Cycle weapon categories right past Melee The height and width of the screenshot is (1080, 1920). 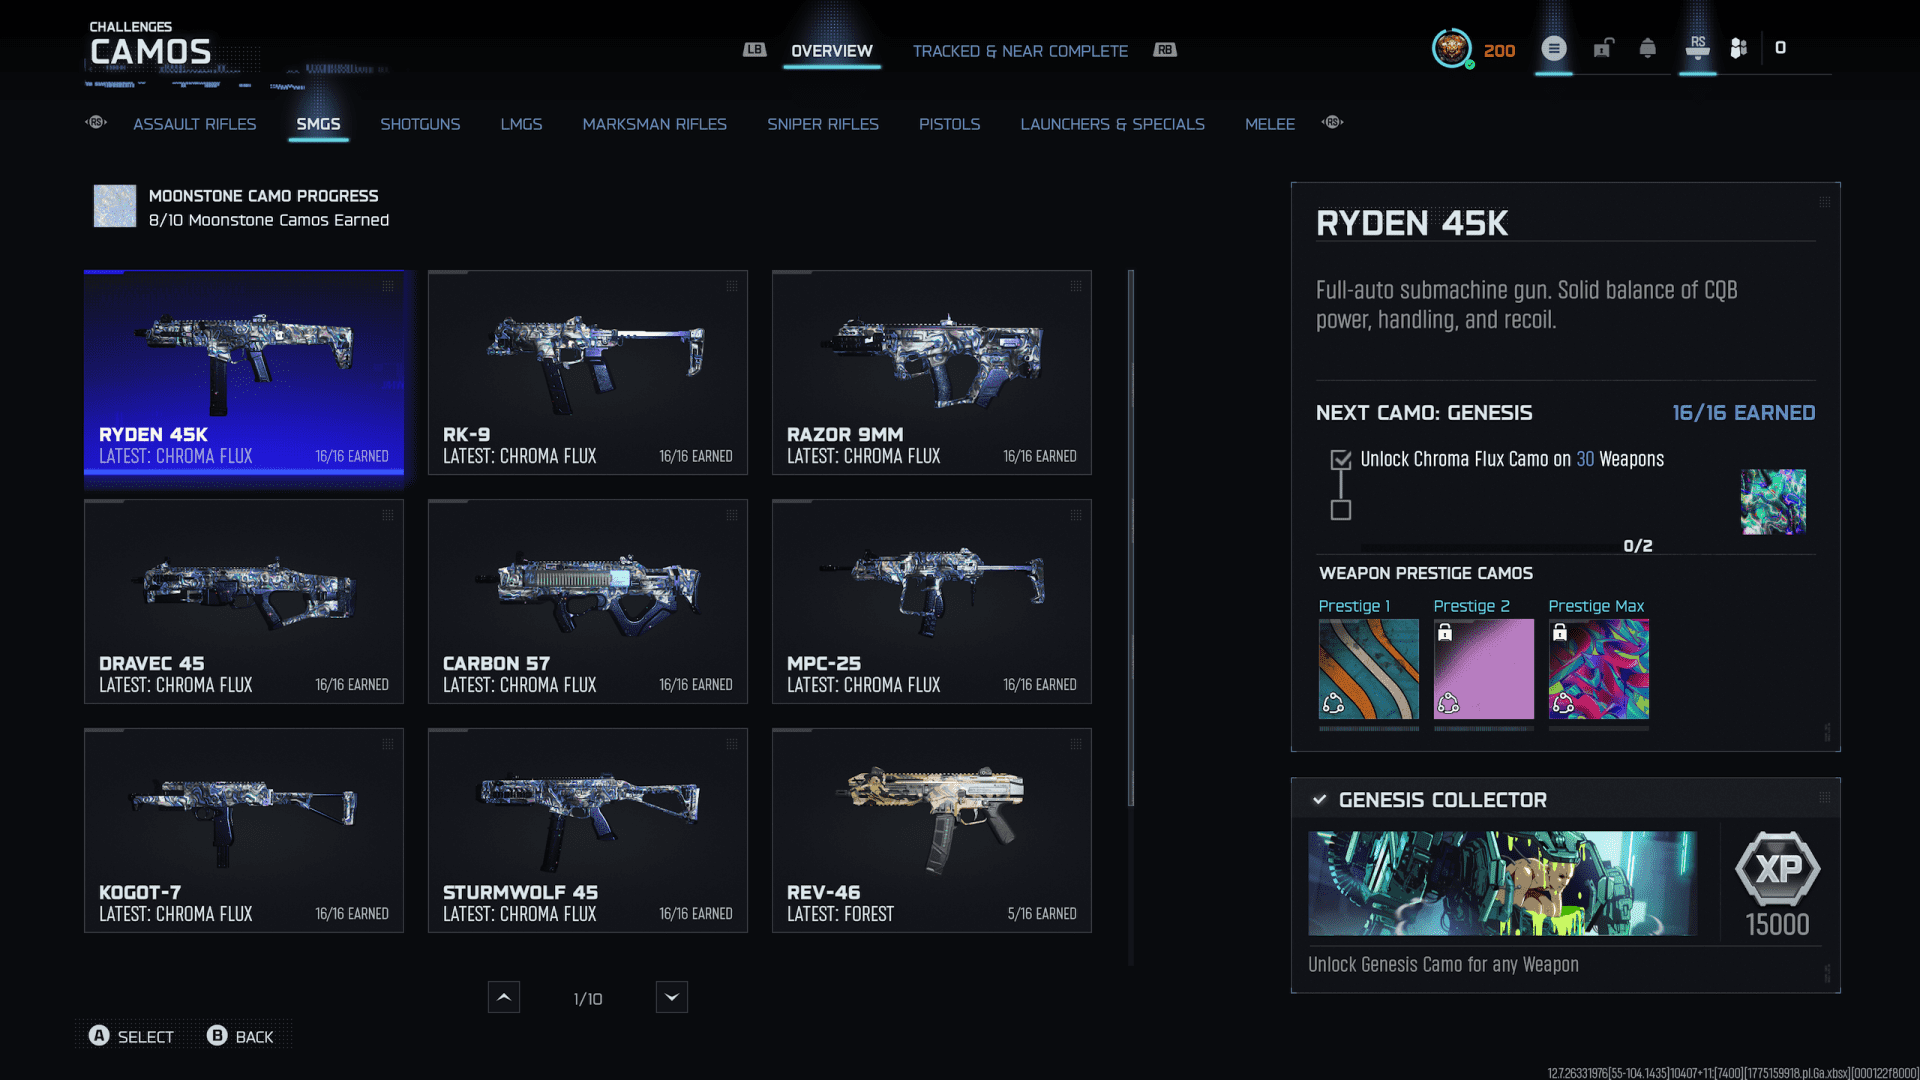tap(1332, 122)
